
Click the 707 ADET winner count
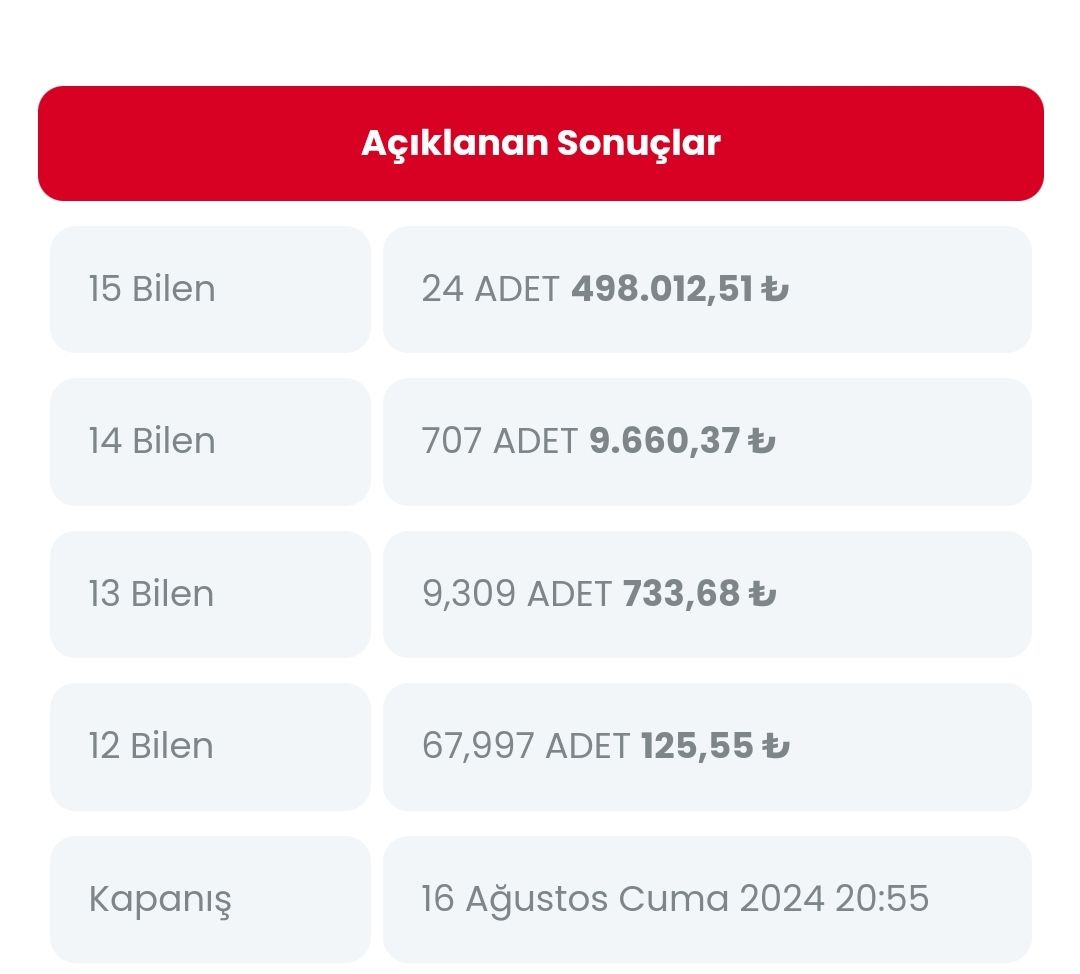click(x=499, y=441)
